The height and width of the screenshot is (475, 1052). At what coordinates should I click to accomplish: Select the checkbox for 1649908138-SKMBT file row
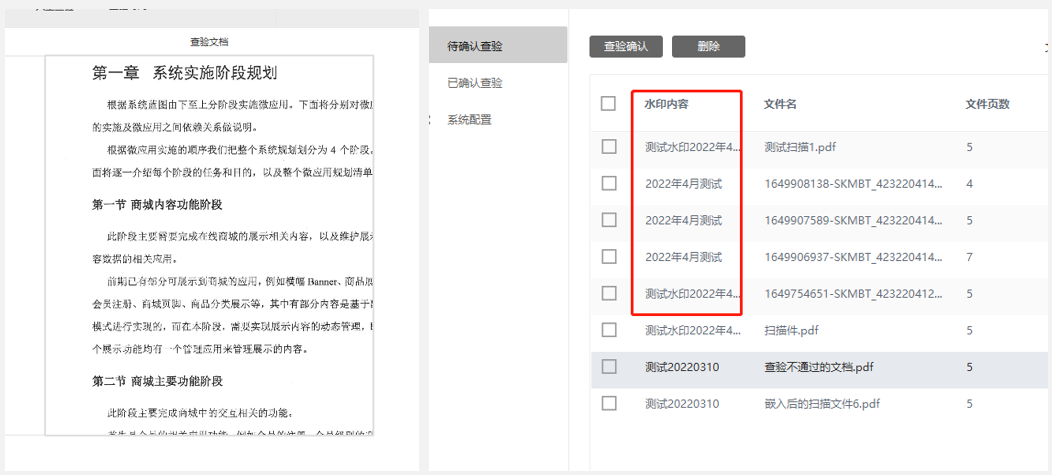[x=609, y=184]
